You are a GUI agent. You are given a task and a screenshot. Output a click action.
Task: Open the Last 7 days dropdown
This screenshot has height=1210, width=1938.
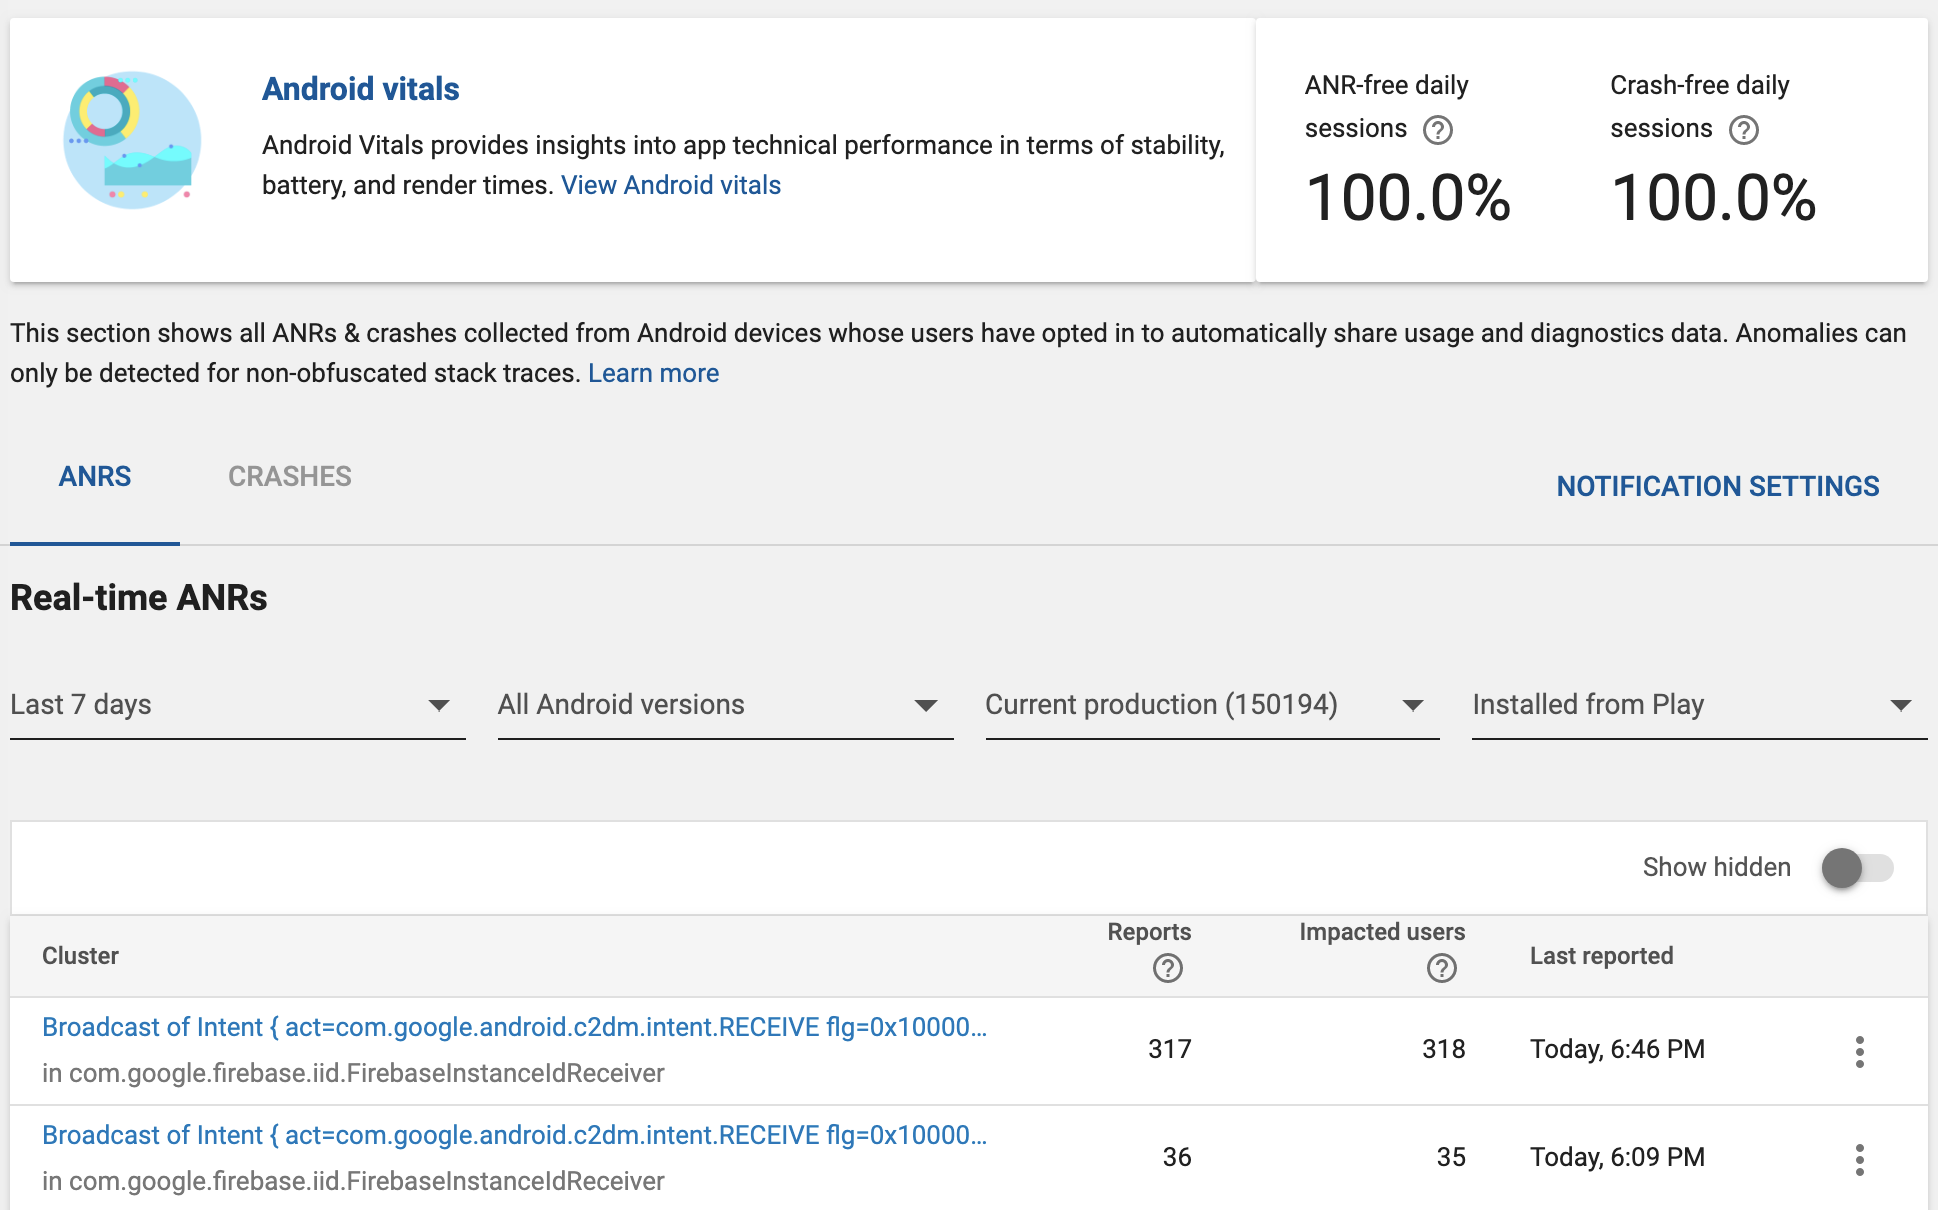tap(237, 705)
